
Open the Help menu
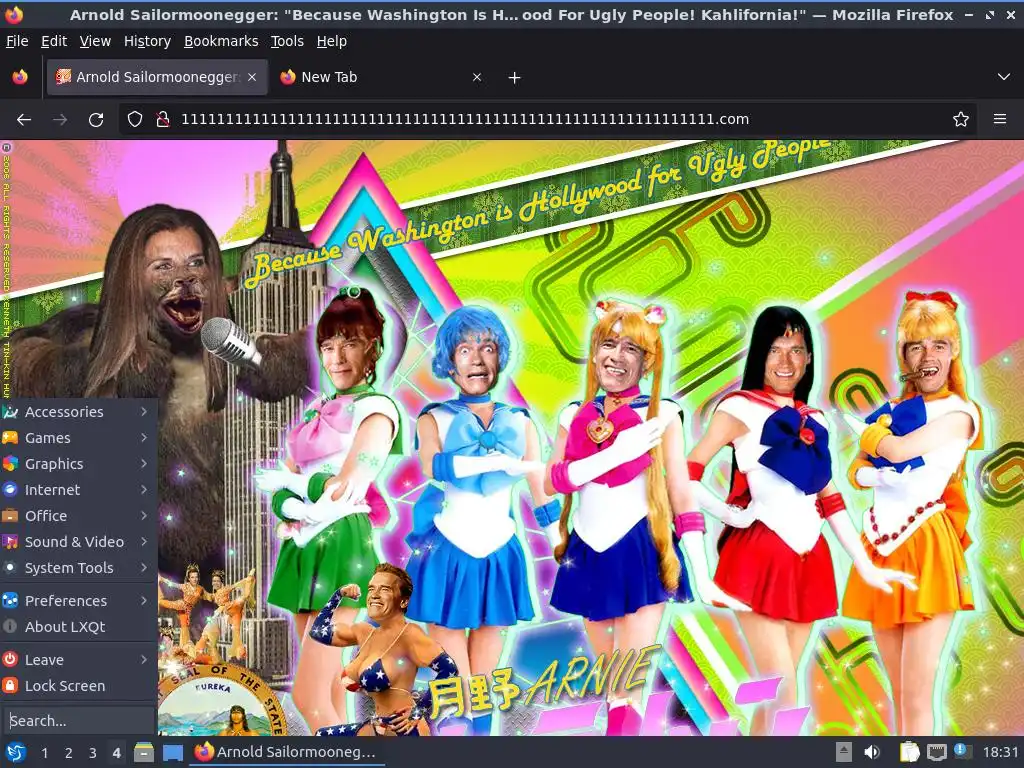(332, 41)
